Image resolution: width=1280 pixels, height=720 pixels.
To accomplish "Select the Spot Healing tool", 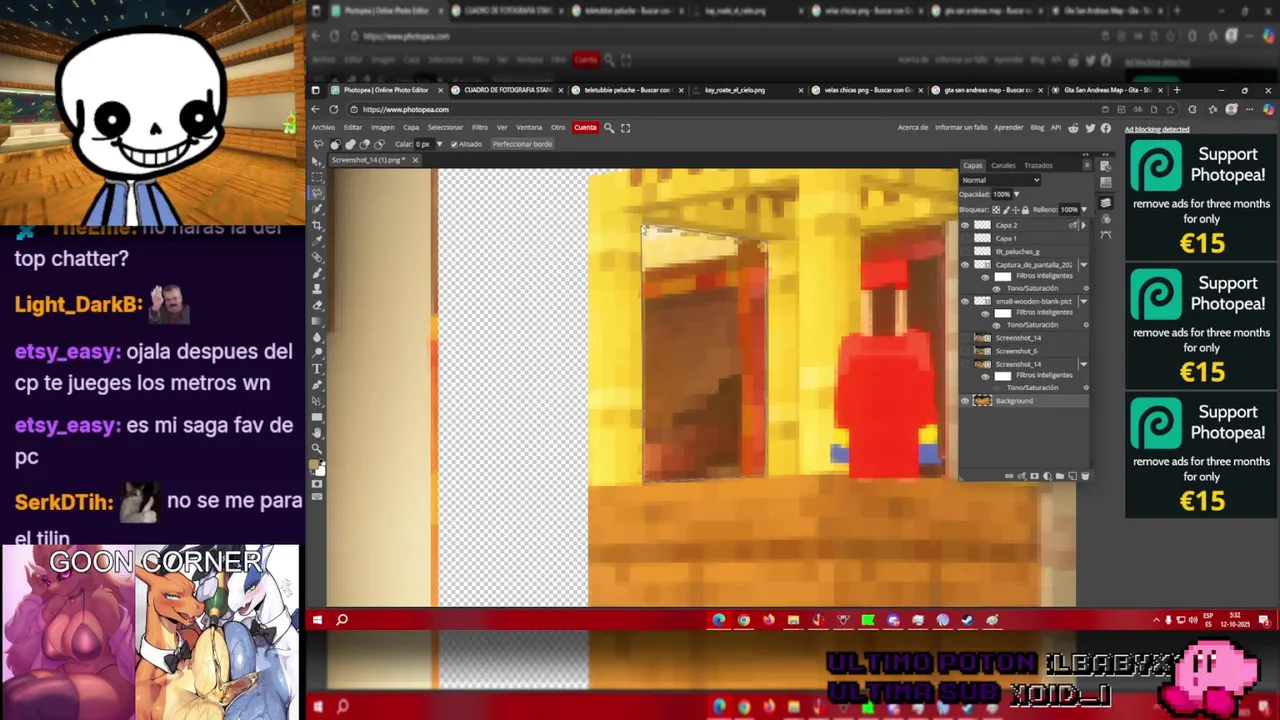I will [318, 257].
